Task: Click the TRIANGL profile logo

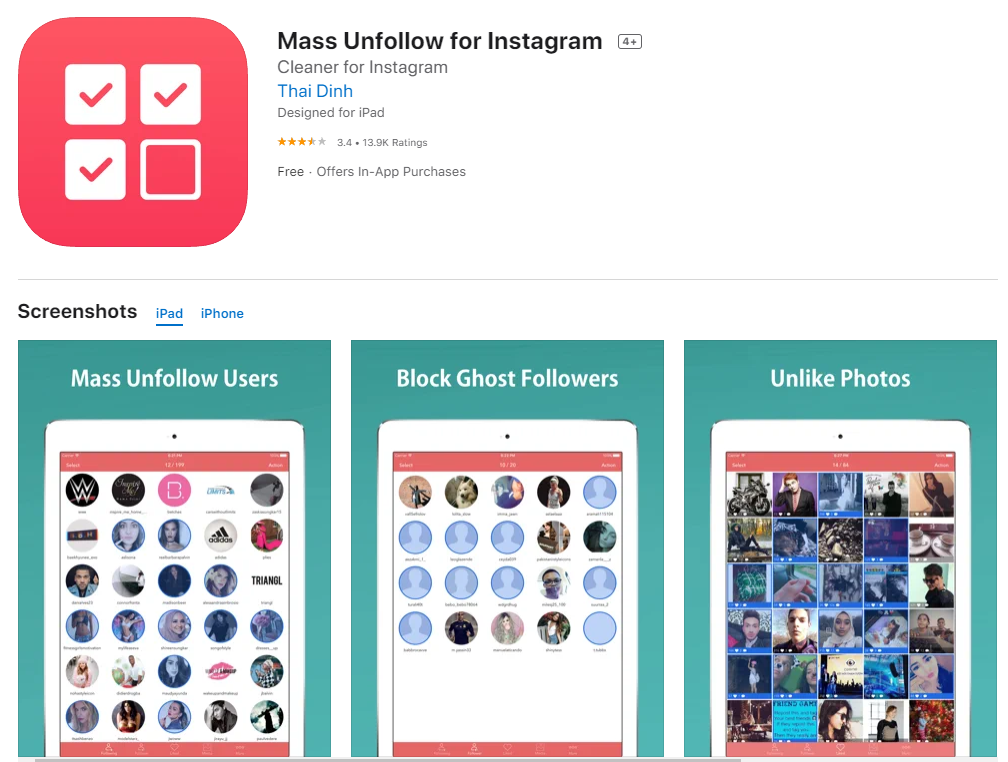Action: (x=267, y=581)
